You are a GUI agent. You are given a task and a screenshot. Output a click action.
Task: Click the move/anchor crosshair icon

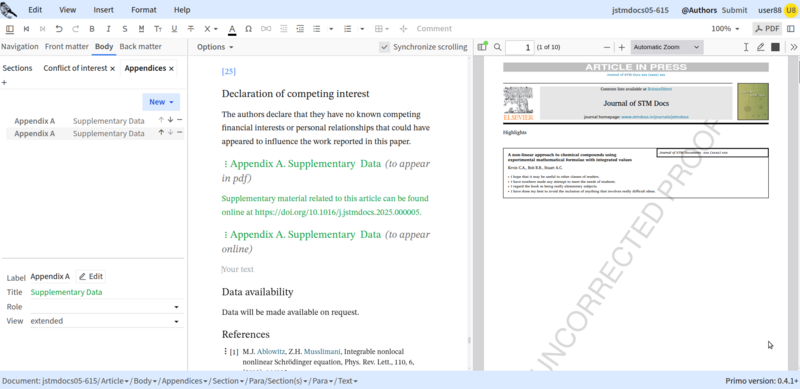[403, 29]
